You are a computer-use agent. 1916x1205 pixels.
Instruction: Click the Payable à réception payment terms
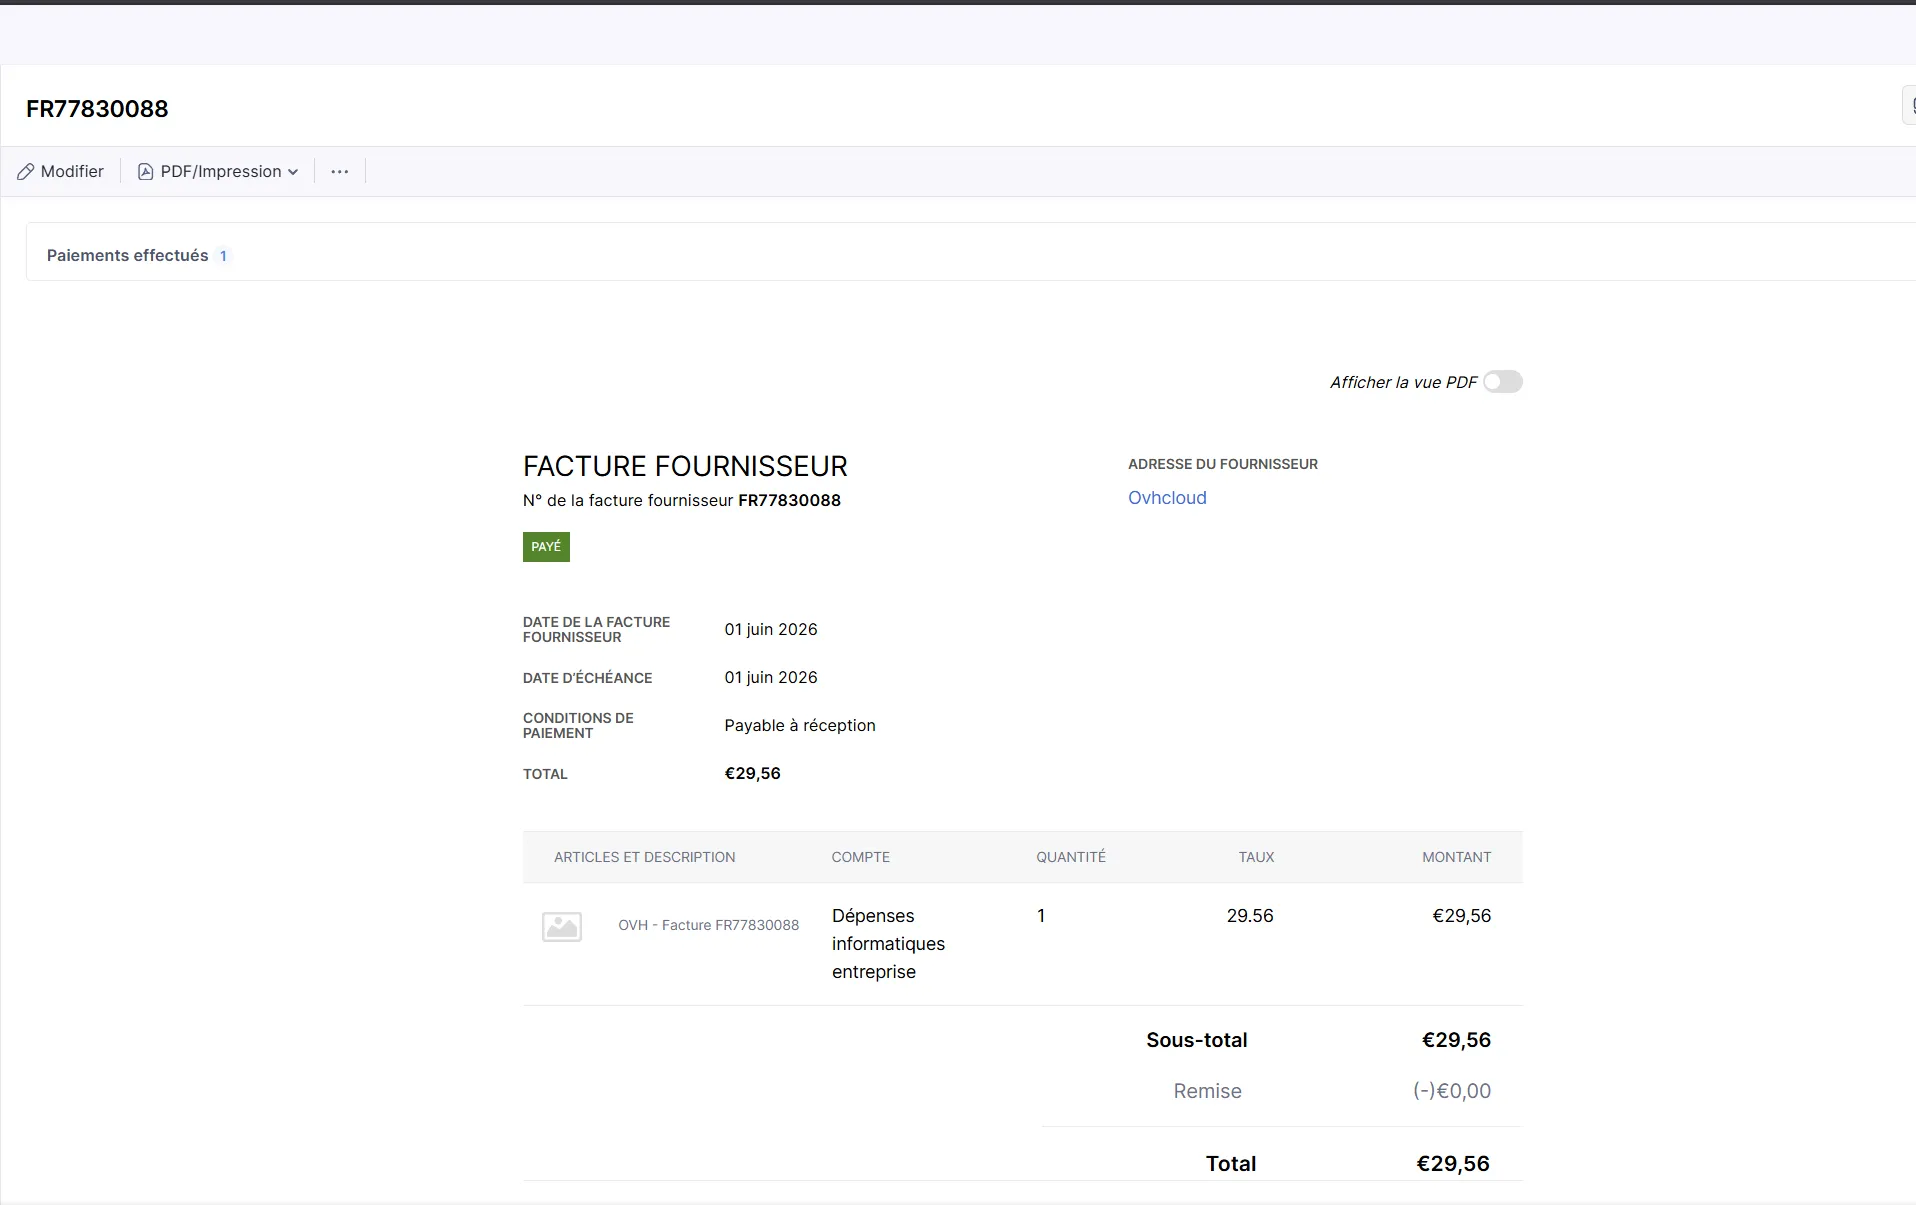tap(800, 725)
